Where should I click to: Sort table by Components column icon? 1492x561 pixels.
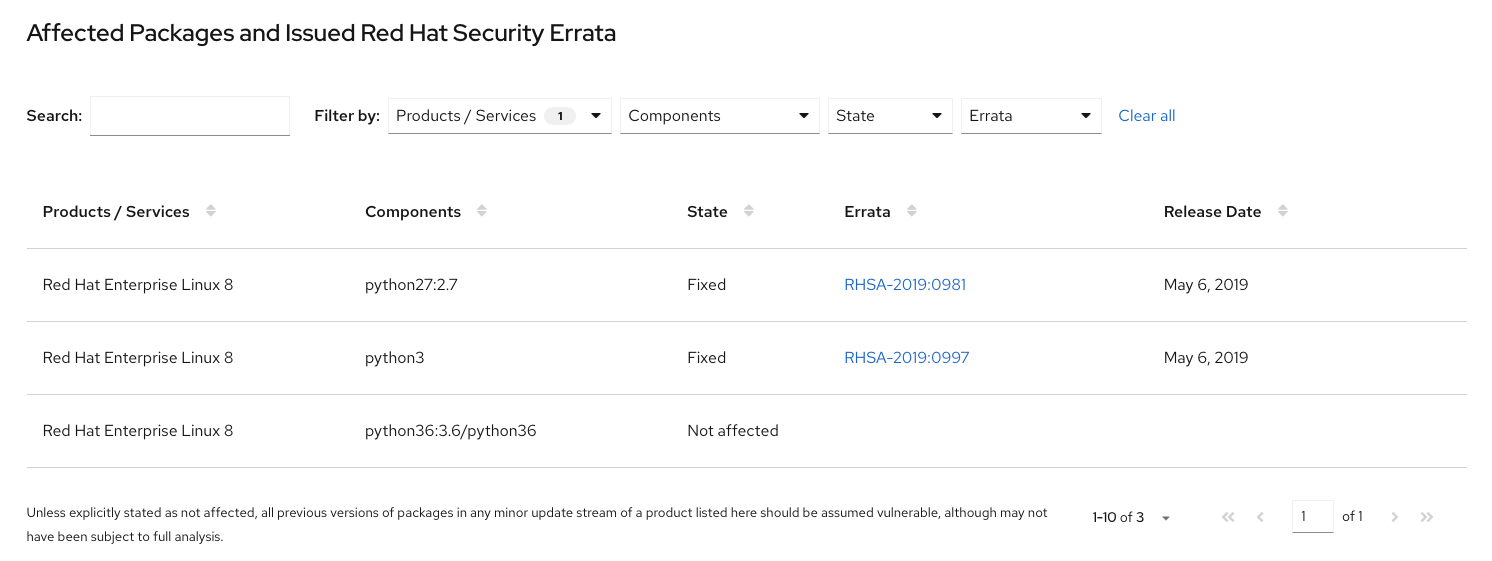482,212
